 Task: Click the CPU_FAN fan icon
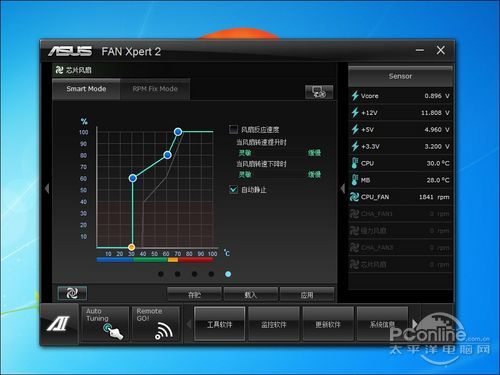tap(354, 197)
